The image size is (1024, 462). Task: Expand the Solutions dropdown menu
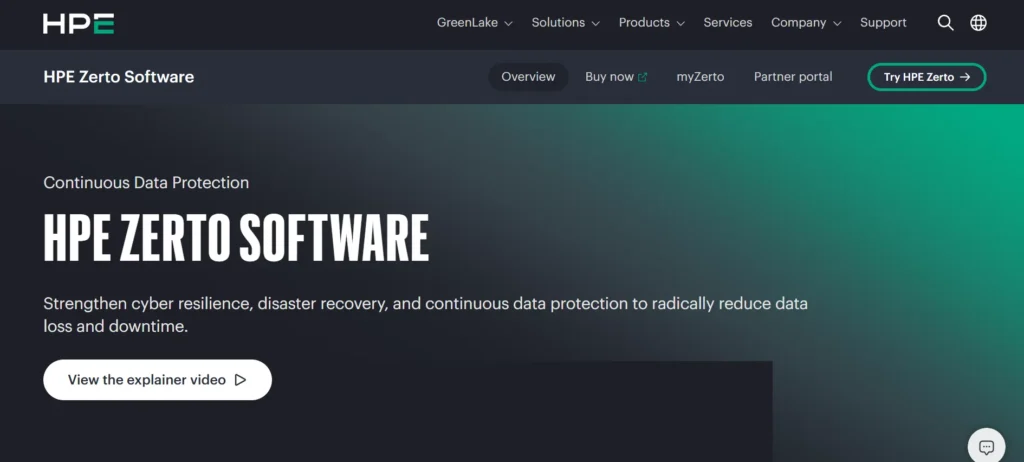[566, 23]
